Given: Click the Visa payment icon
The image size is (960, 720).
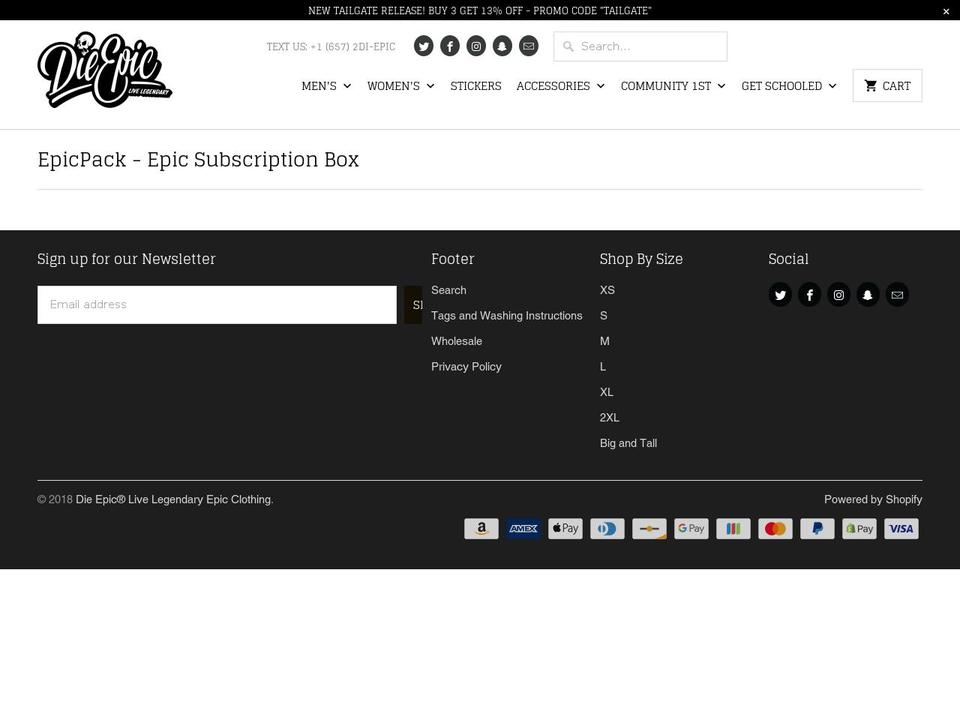Looking at the screenshot, I should pyautogui.click(x=901, y=529).
